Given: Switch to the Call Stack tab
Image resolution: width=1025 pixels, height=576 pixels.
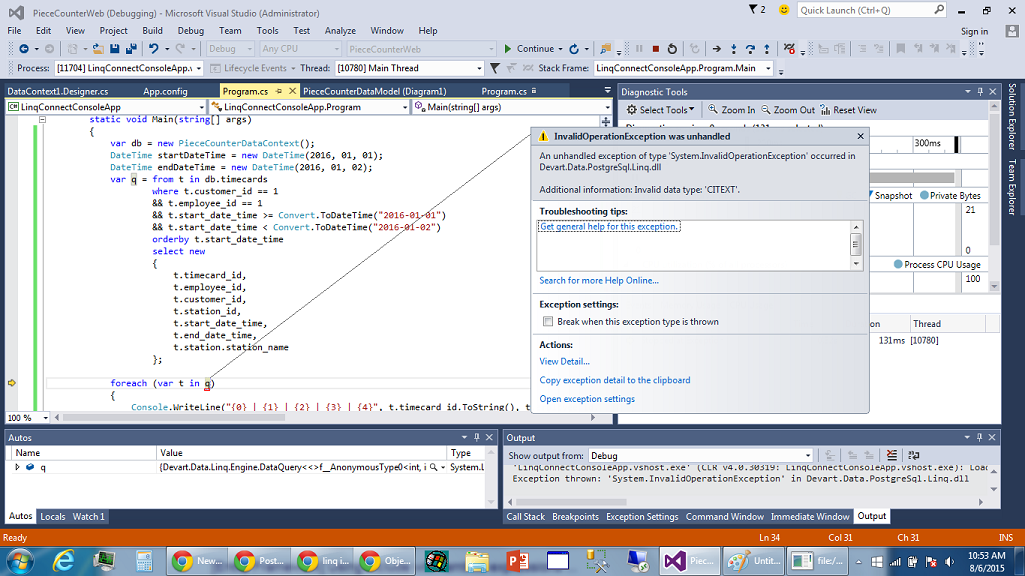Looking at the screenshot, I should click(526, 517).
